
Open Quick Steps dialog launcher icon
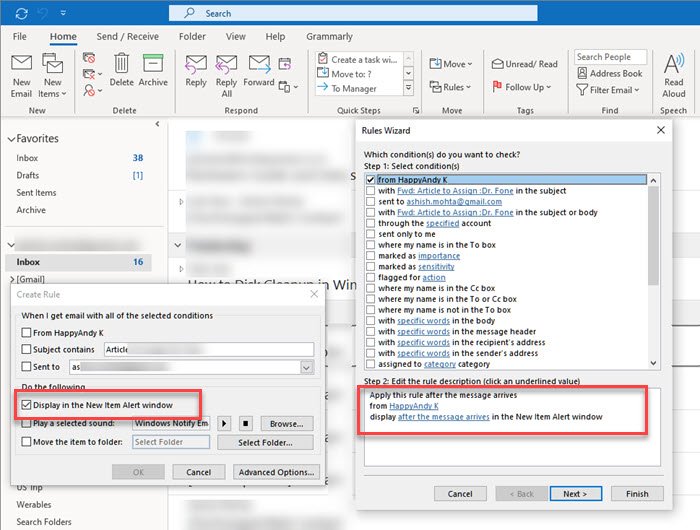(416, 110)
